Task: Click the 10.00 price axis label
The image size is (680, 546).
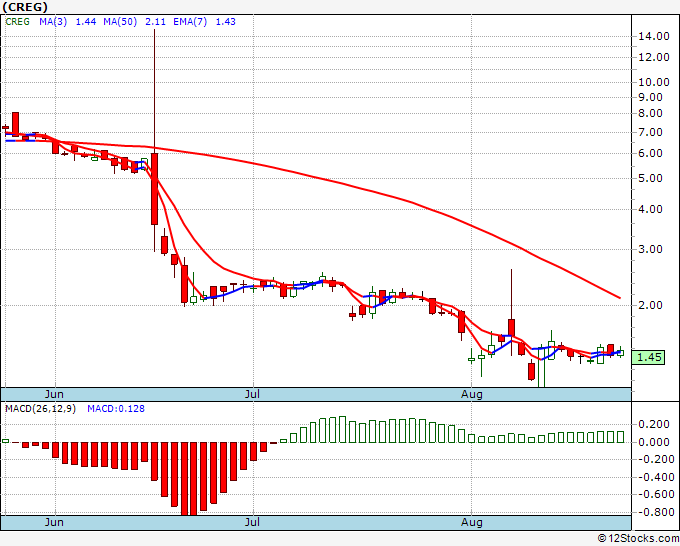Action: click(654, 82)
